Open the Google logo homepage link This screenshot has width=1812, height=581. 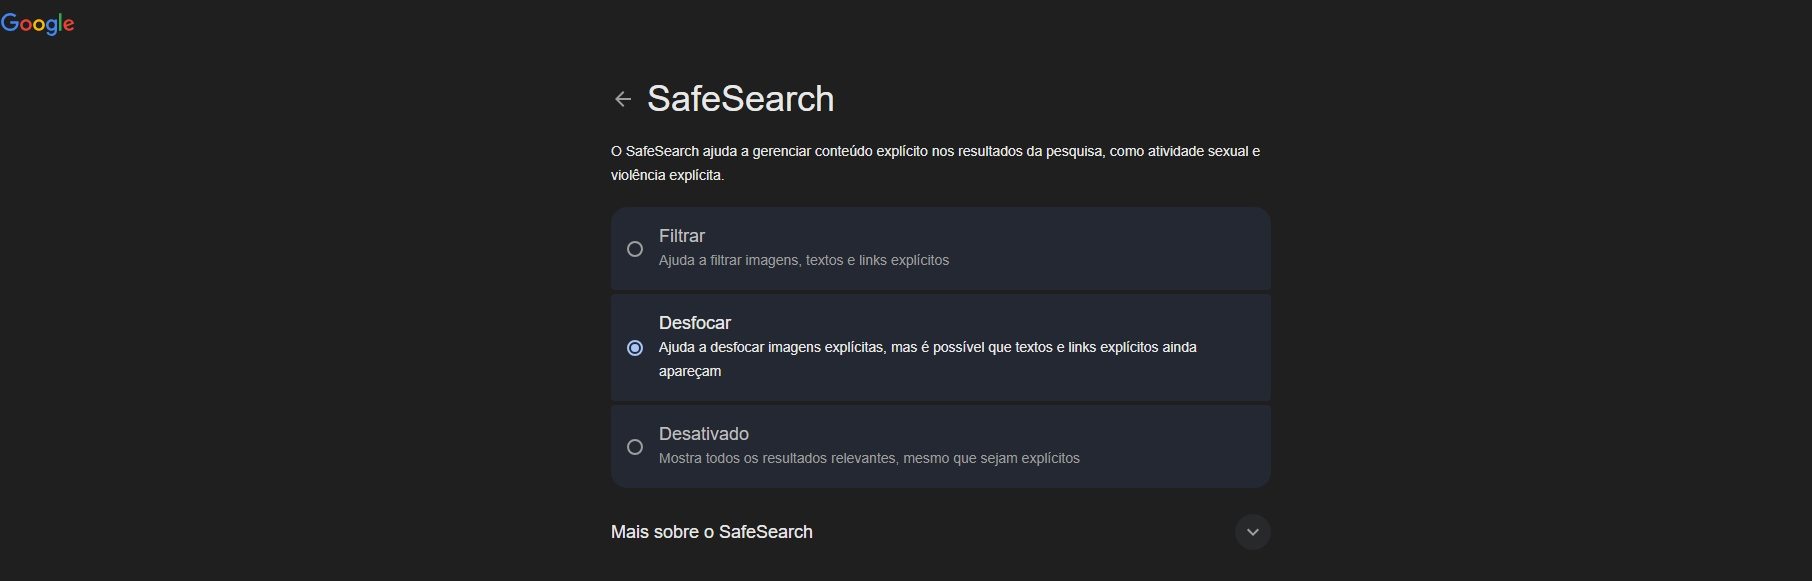(x=37, y=24)
